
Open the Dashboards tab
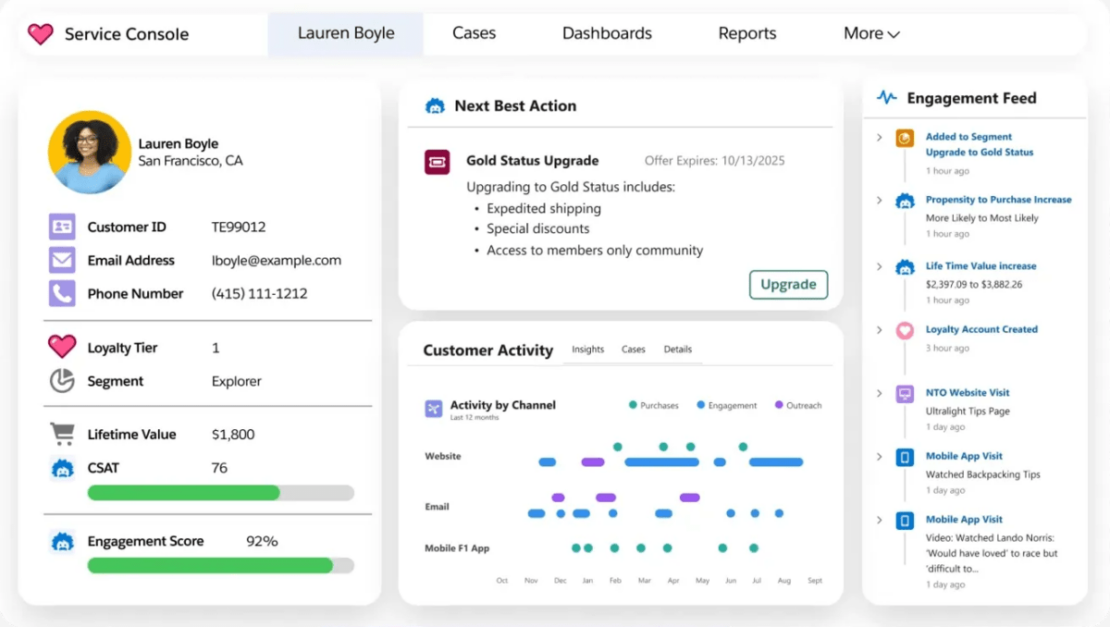(x=606, y=33)
